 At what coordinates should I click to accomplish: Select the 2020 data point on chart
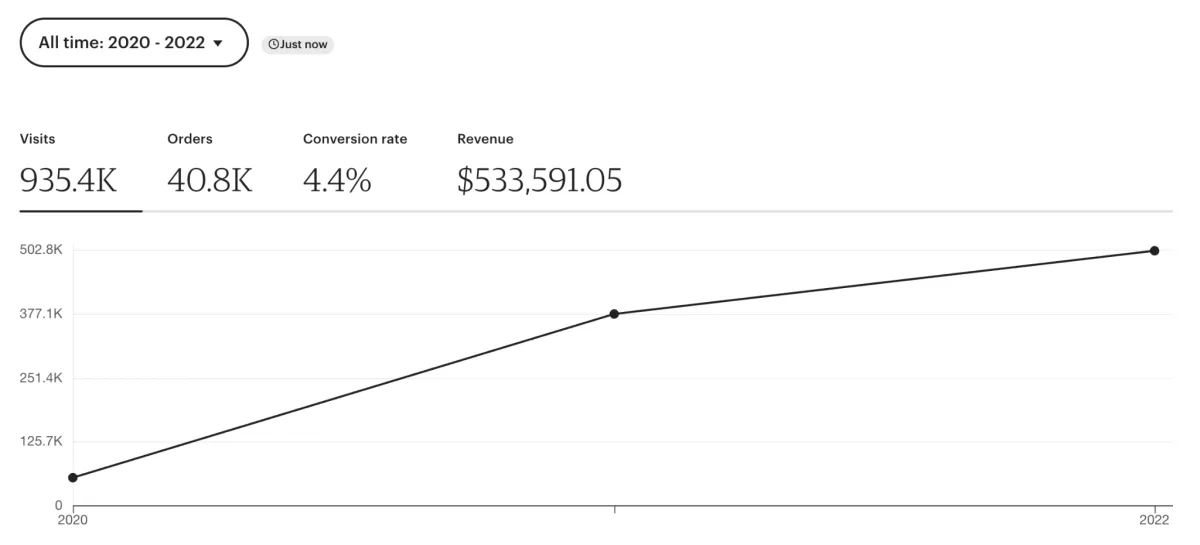[73, 478]
